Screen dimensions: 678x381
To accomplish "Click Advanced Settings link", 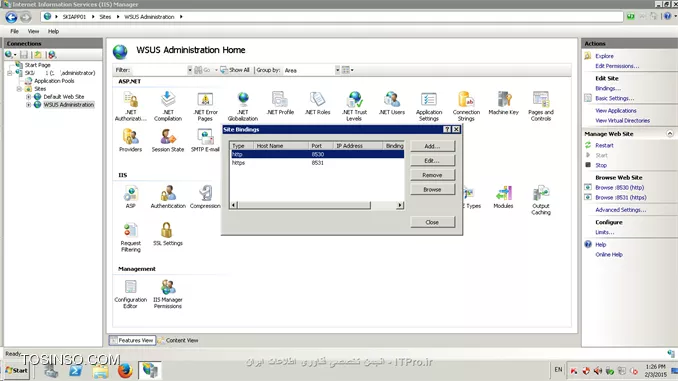I will click(620, 210).
